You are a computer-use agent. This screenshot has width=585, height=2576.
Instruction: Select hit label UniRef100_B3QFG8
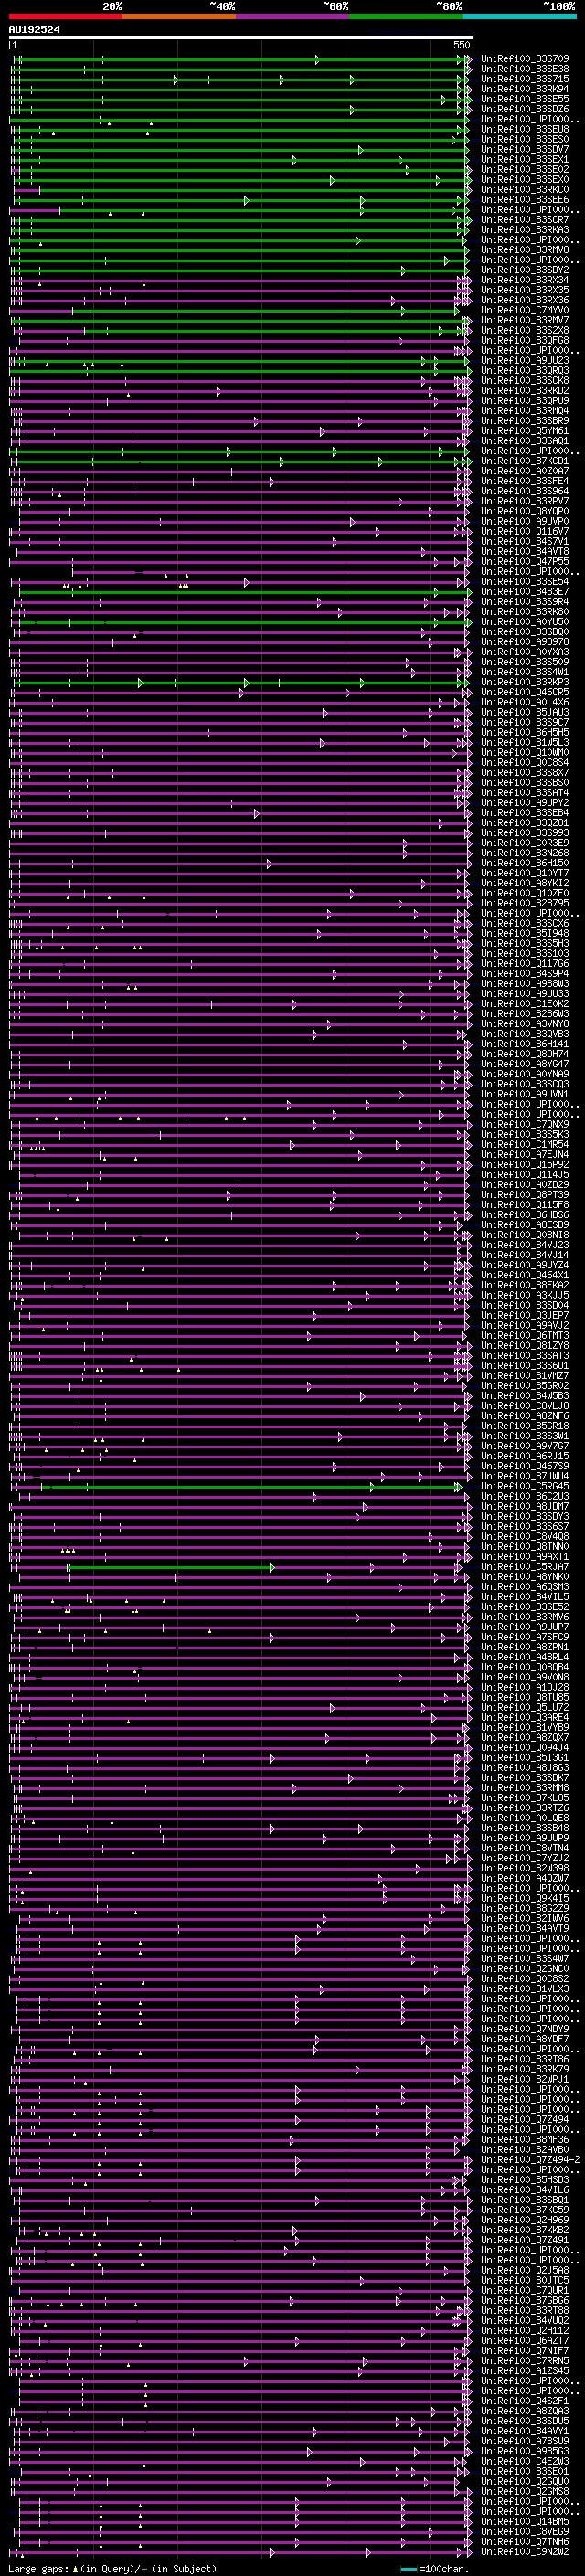pyautogui.click(x=525, y=340)
